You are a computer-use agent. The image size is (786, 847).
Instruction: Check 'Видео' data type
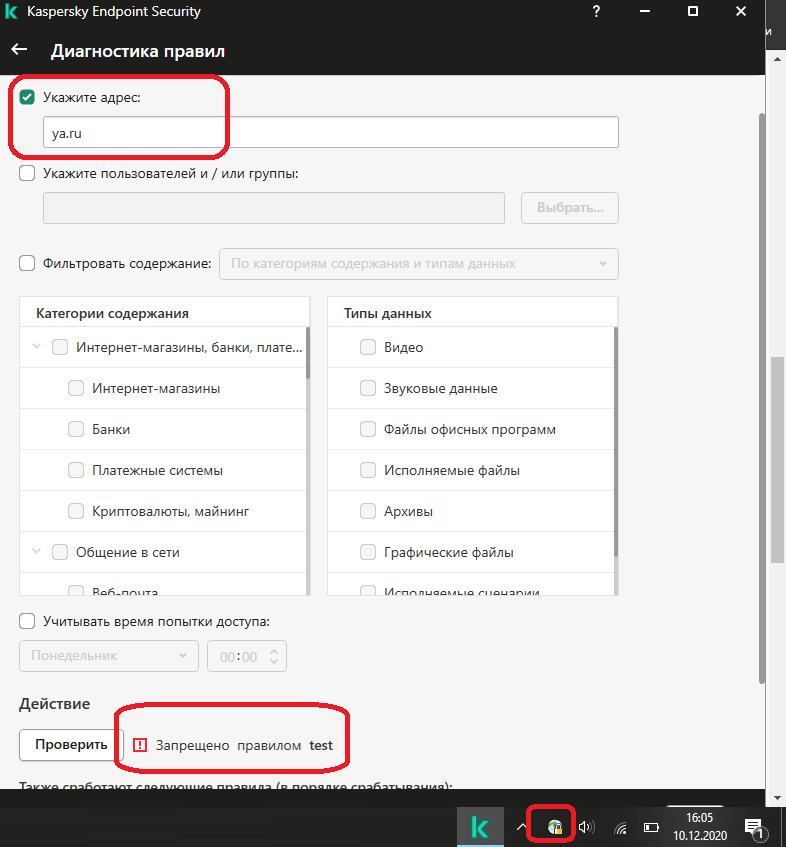[368, 347]
